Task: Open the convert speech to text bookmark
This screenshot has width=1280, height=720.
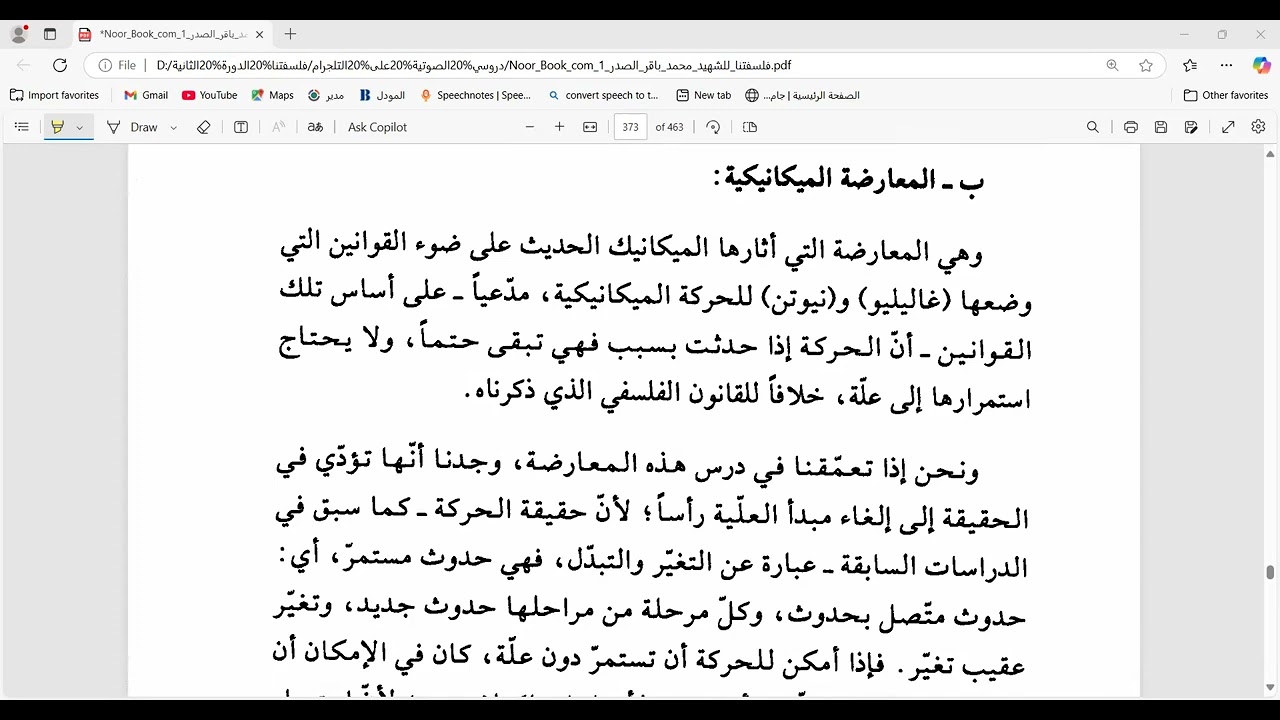Action: 603,95
